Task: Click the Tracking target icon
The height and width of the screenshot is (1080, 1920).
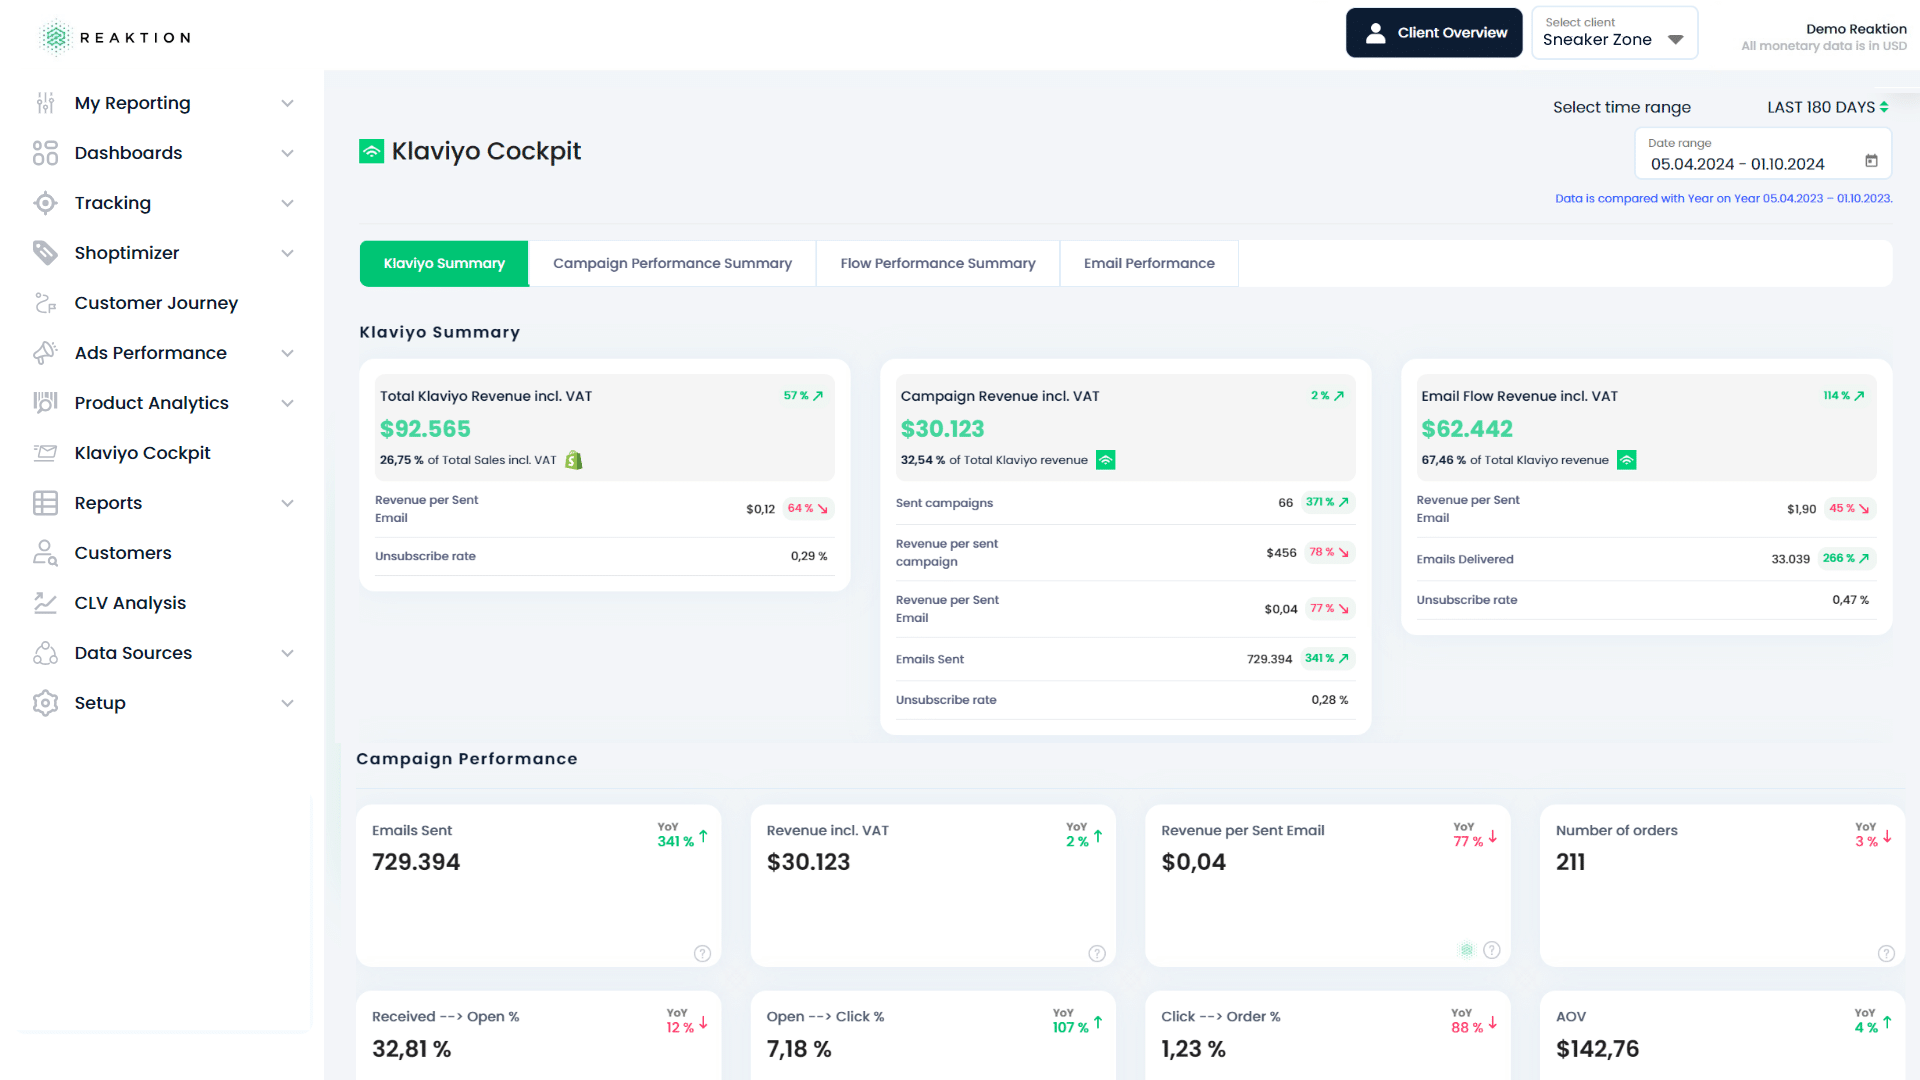Action: point(45,203)
